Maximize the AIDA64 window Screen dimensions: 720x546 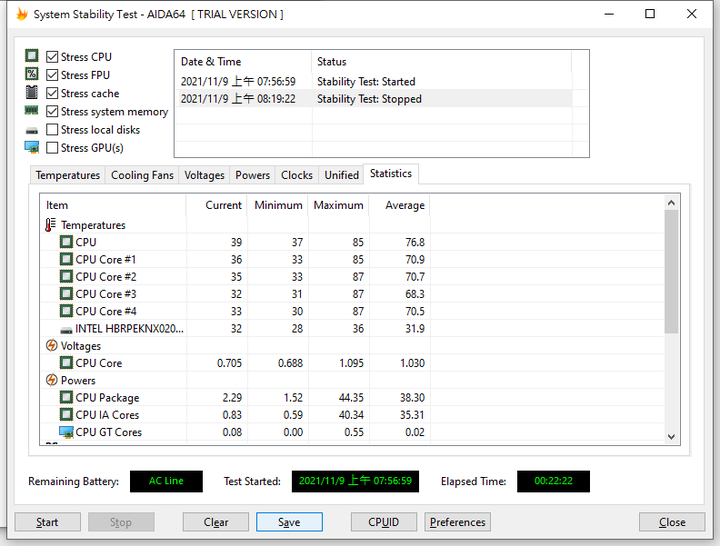(650, 14)
